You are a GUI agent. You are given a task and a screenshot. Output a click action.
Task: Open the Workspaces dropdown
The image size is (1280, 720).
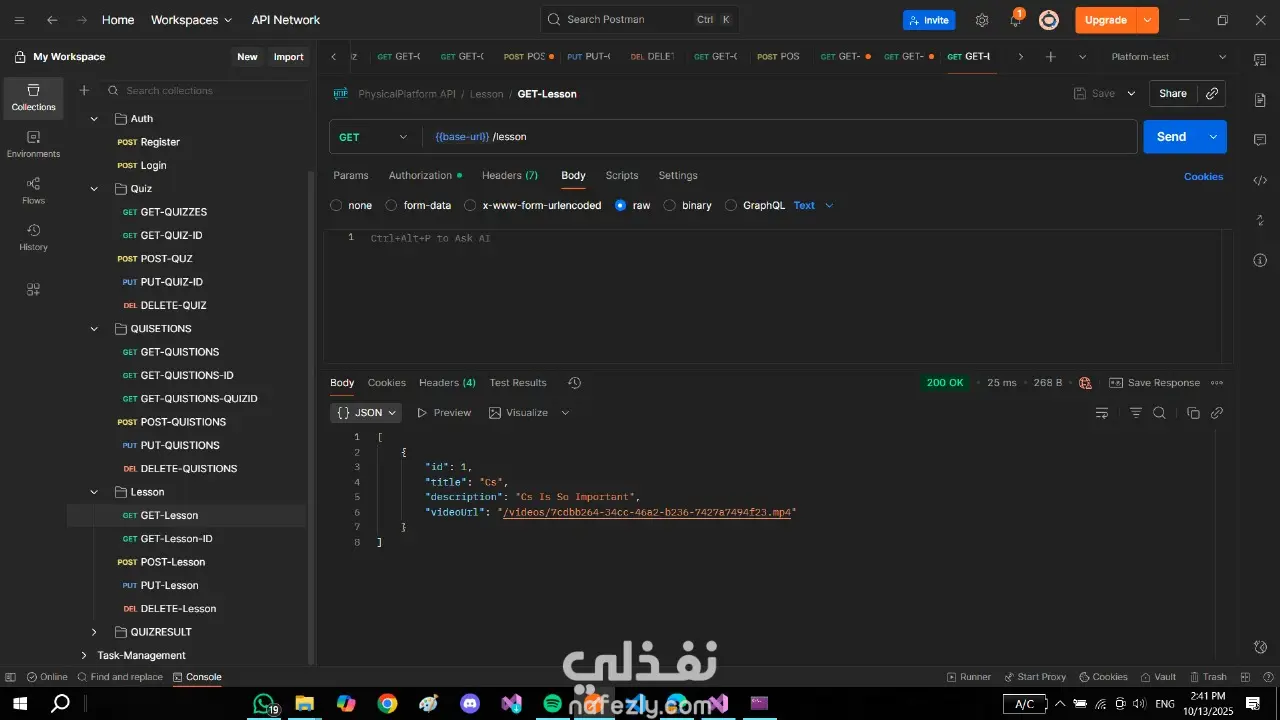pyautogui.click(x=191, y=20)
